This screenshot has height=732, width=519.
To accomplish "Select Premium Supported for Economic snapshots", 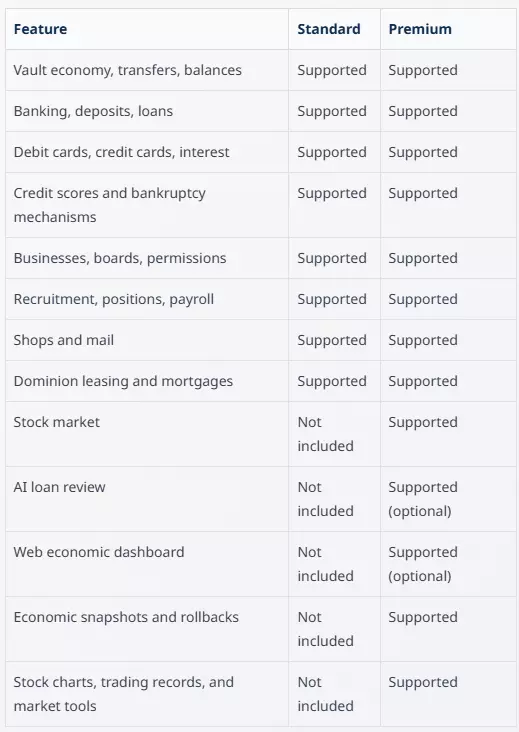I will pos(422,617).
